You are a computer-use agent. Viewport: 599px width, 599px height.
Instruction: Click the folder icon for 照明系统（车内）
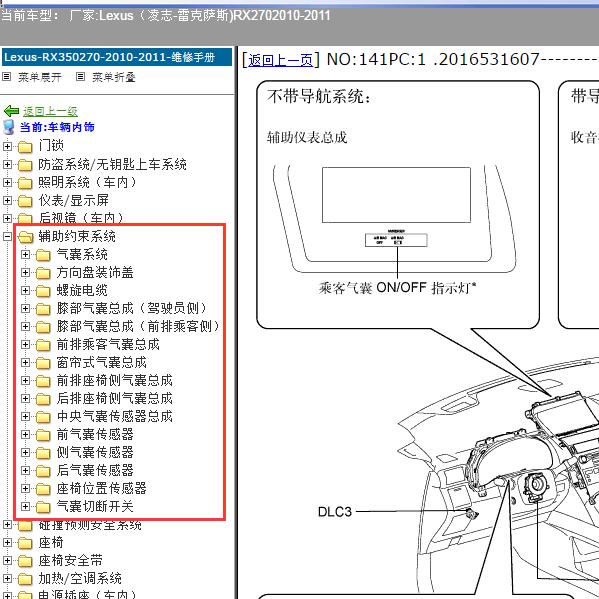(x=25, y=183)
